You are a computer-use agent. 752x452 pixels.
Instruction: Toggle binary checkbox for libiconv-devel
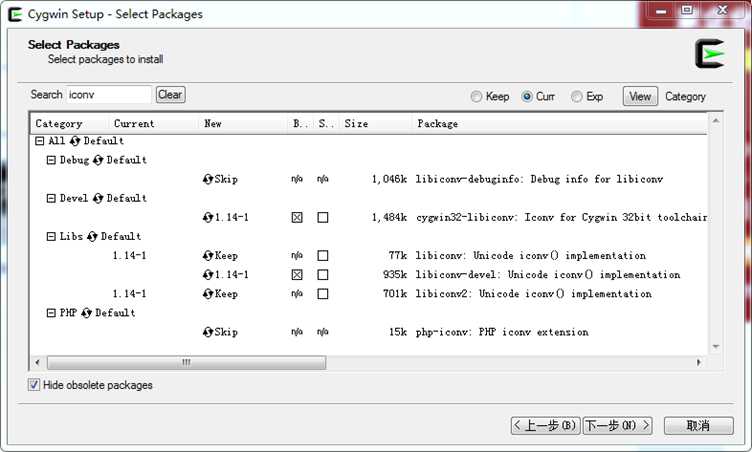pos(297,274)
